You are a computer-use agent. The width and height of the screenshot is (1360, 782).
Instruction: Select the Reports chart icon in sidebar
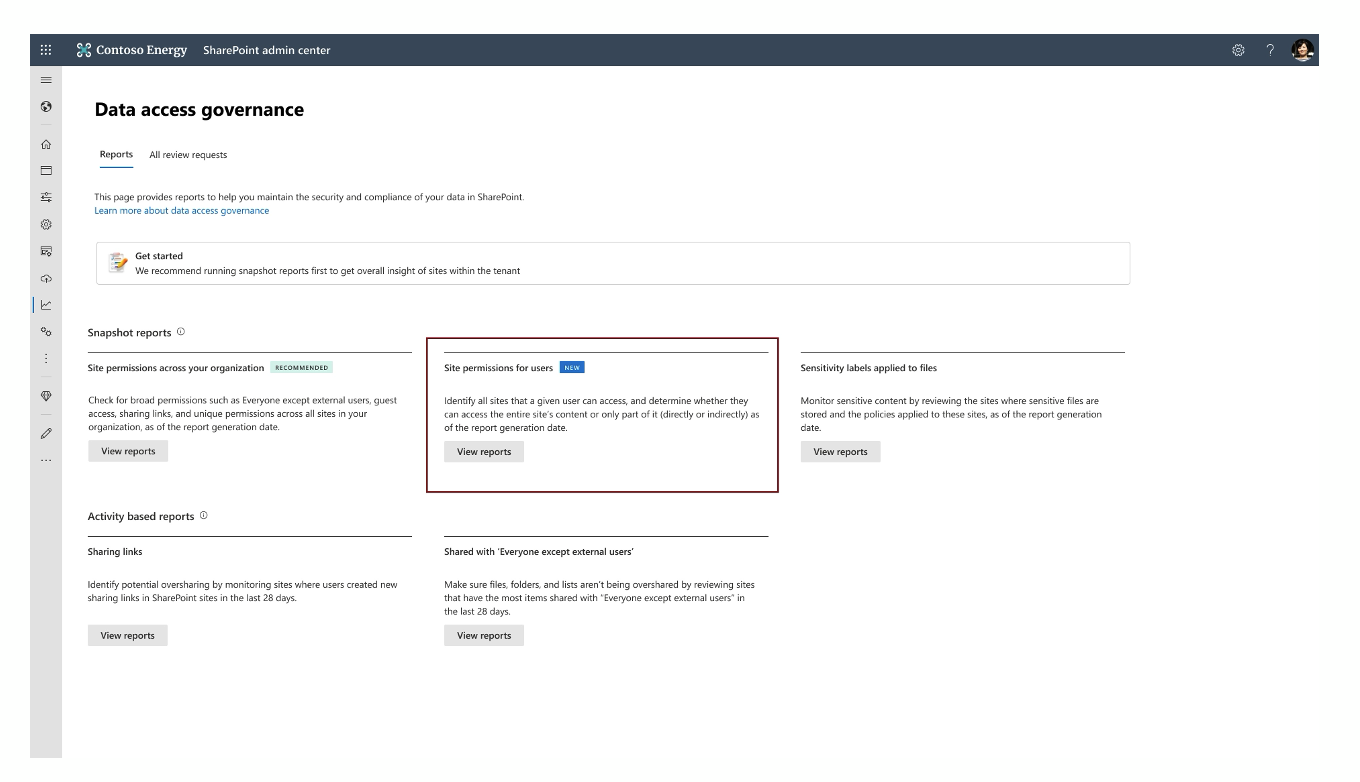(46, 305)
